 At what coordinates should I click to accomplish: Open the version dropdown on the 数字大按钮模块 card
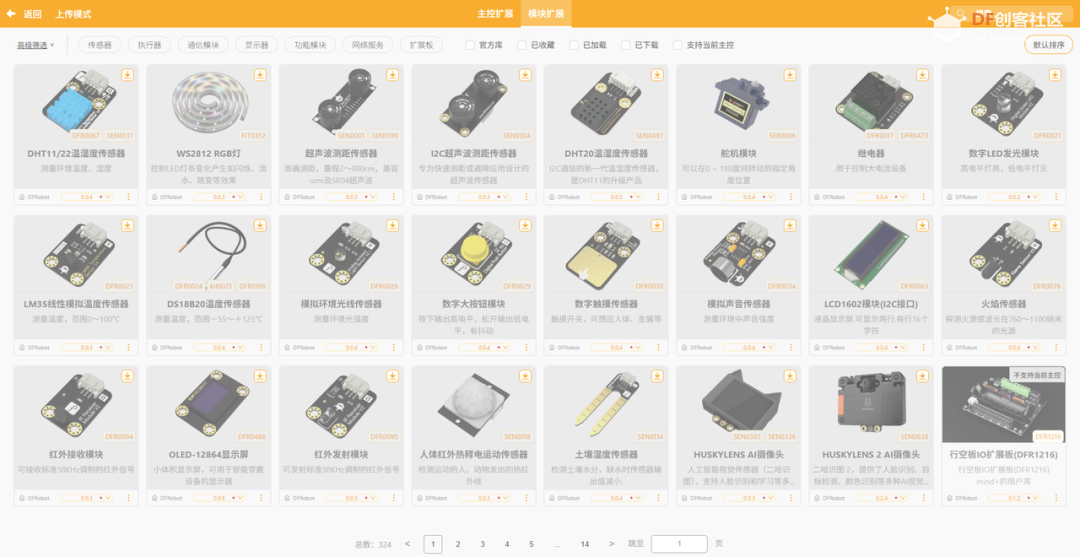tap(484, 348)
